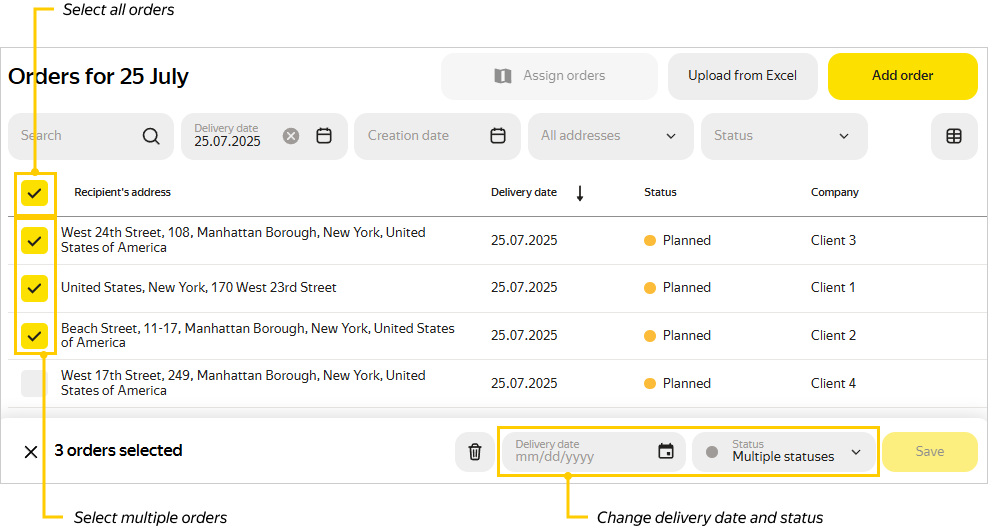Uncheck the West 24th Street order
The width and height of the screenshot is (988, 527).
click(35, 240)
